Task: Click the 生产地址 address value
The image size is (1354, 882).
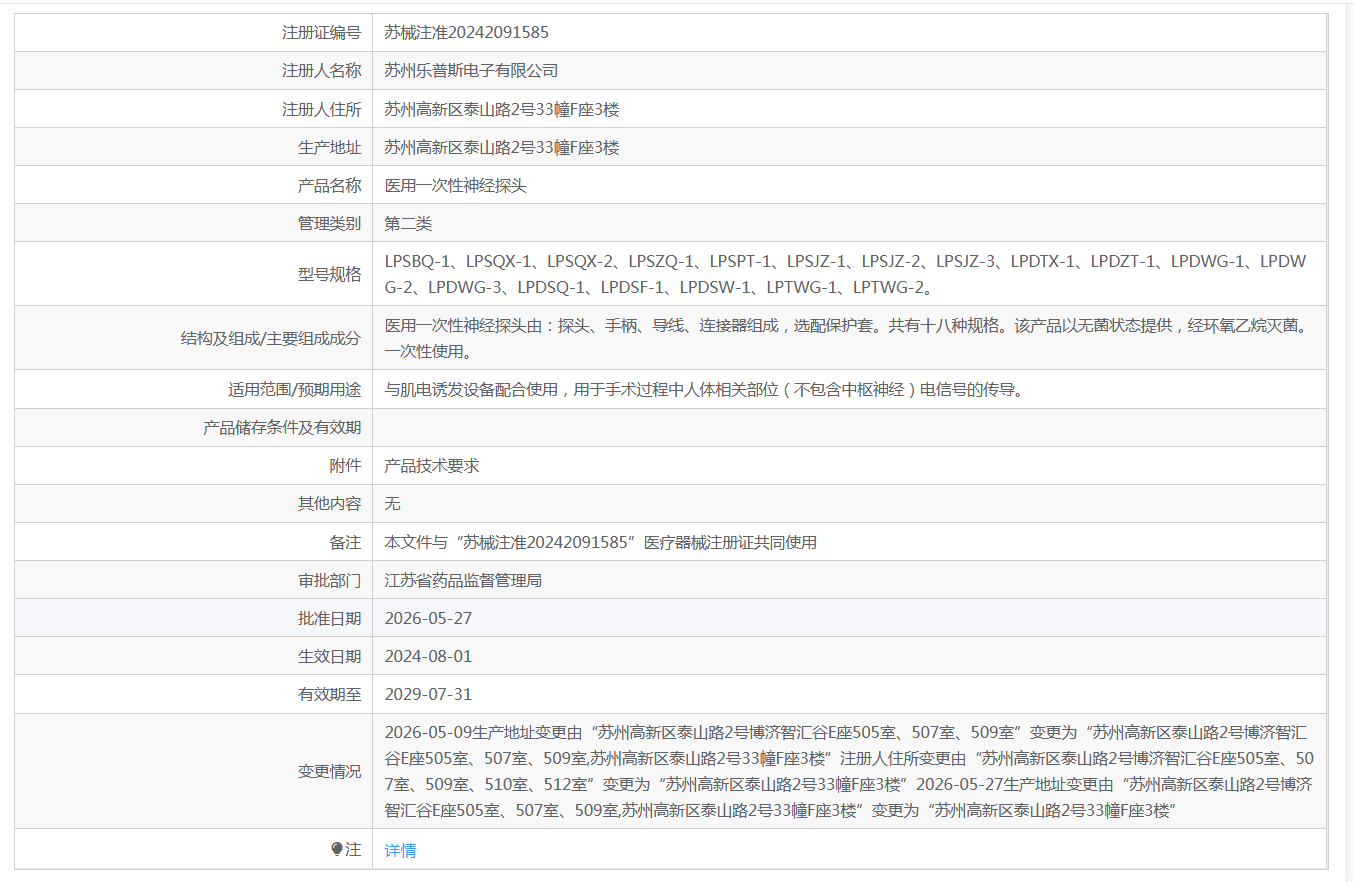Action: tap(502, 147)
